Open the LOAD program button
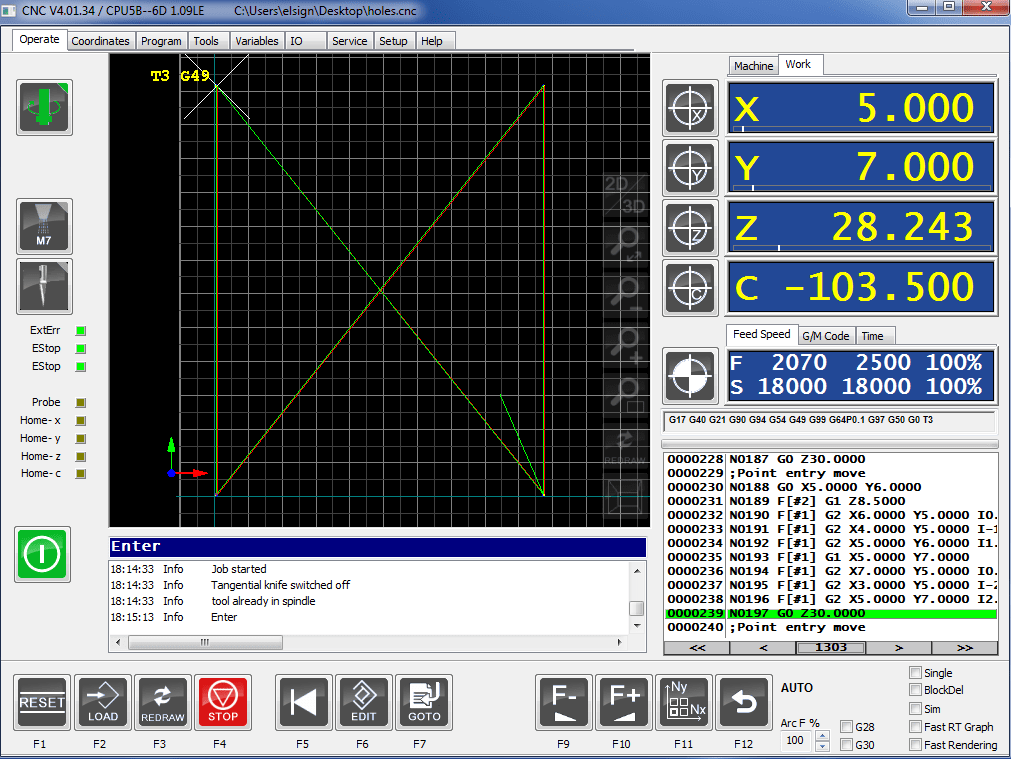Viewport: 1011px width, 759px height. pyautogui.click(x=103, y=702)
